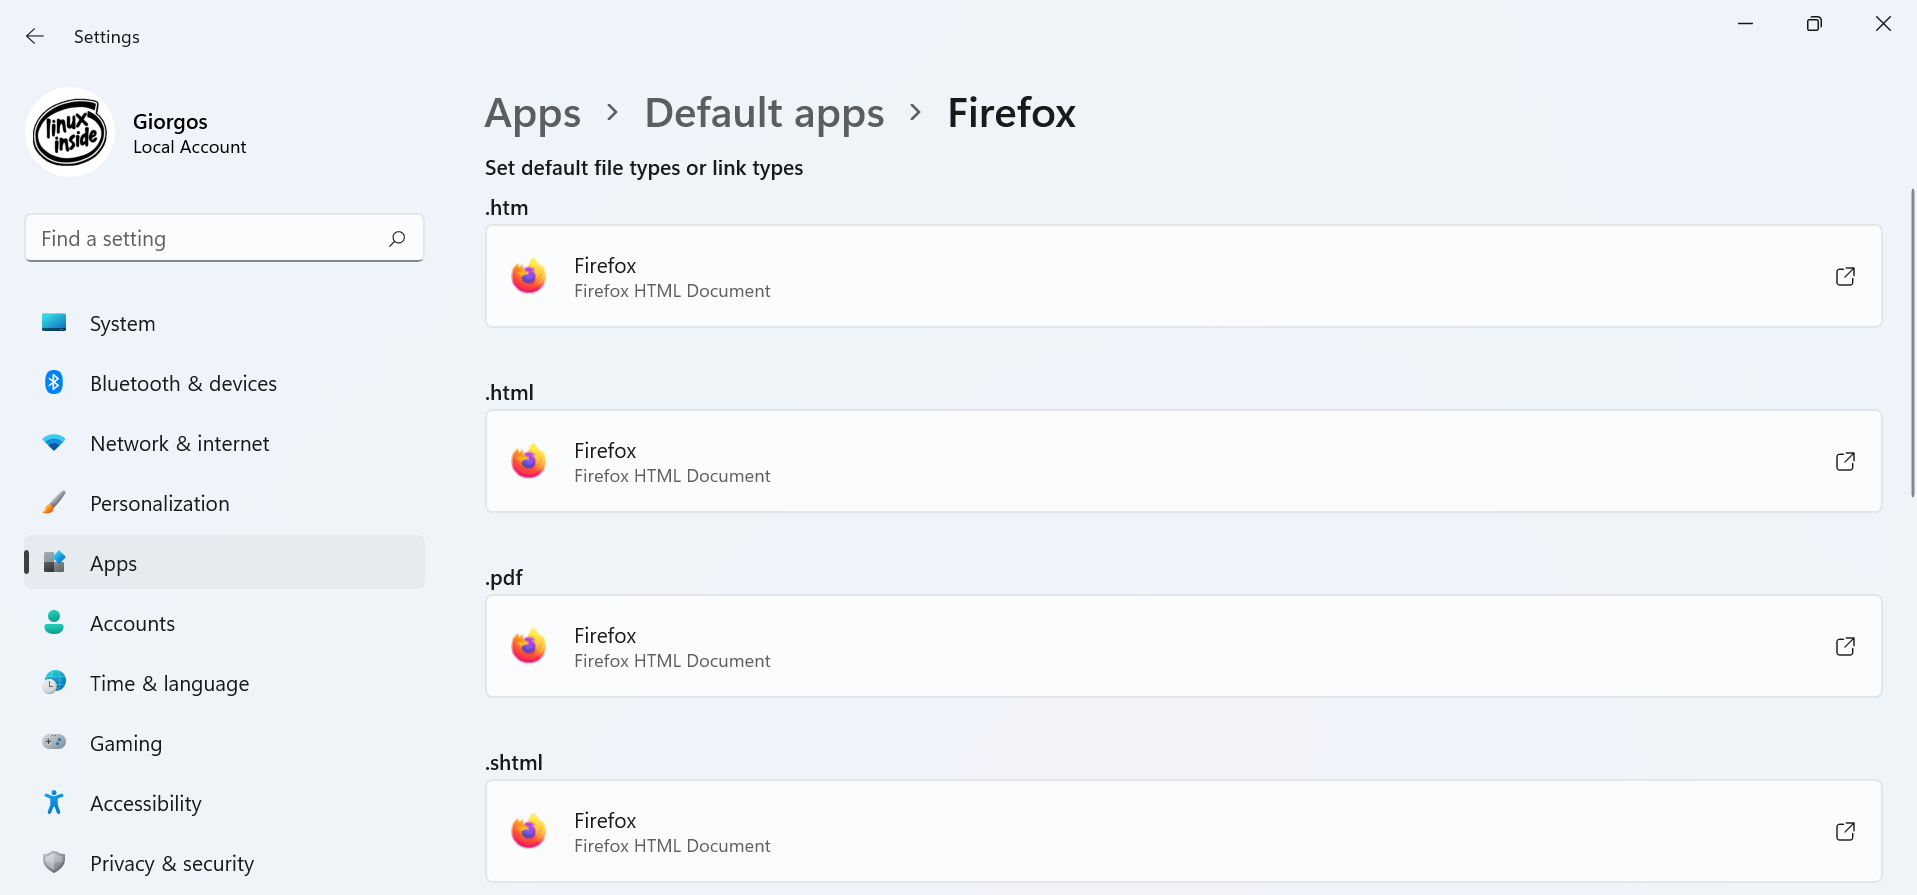Change the default app for .pdf
Image resolution: width=1917 pixels, height=895 pixels.
point(1184,646)
